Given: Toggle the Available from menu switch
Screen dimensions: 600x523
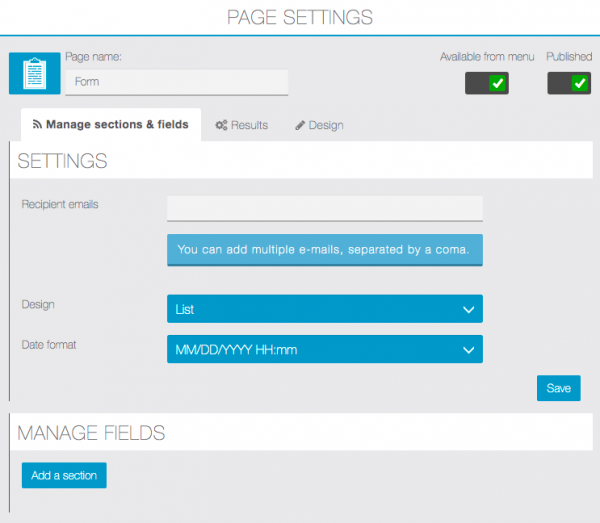Looking at the screenshot, I should [x=487, y=84].
